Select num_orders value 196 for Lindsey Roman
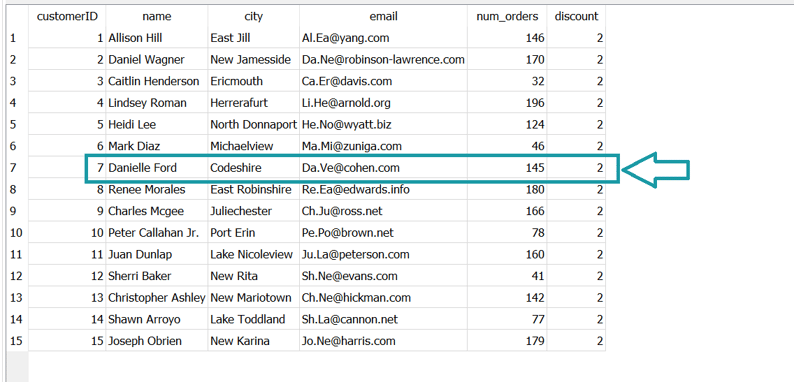 pyautogui.click(x=507, y=103)
